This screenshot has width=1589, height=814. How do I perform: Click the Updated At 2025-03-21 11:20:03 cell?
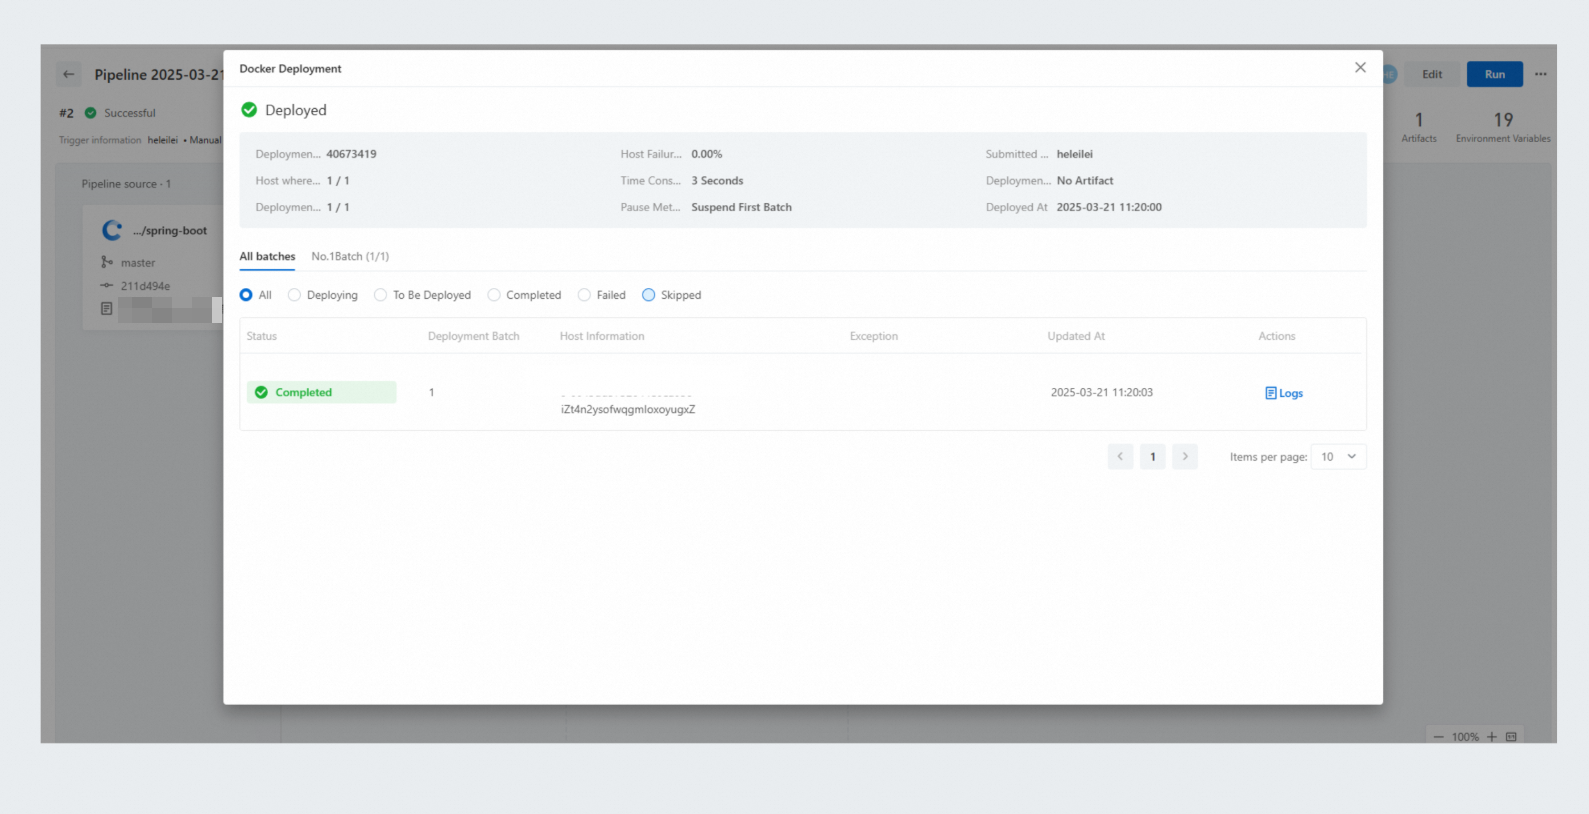click(1102, 392)
